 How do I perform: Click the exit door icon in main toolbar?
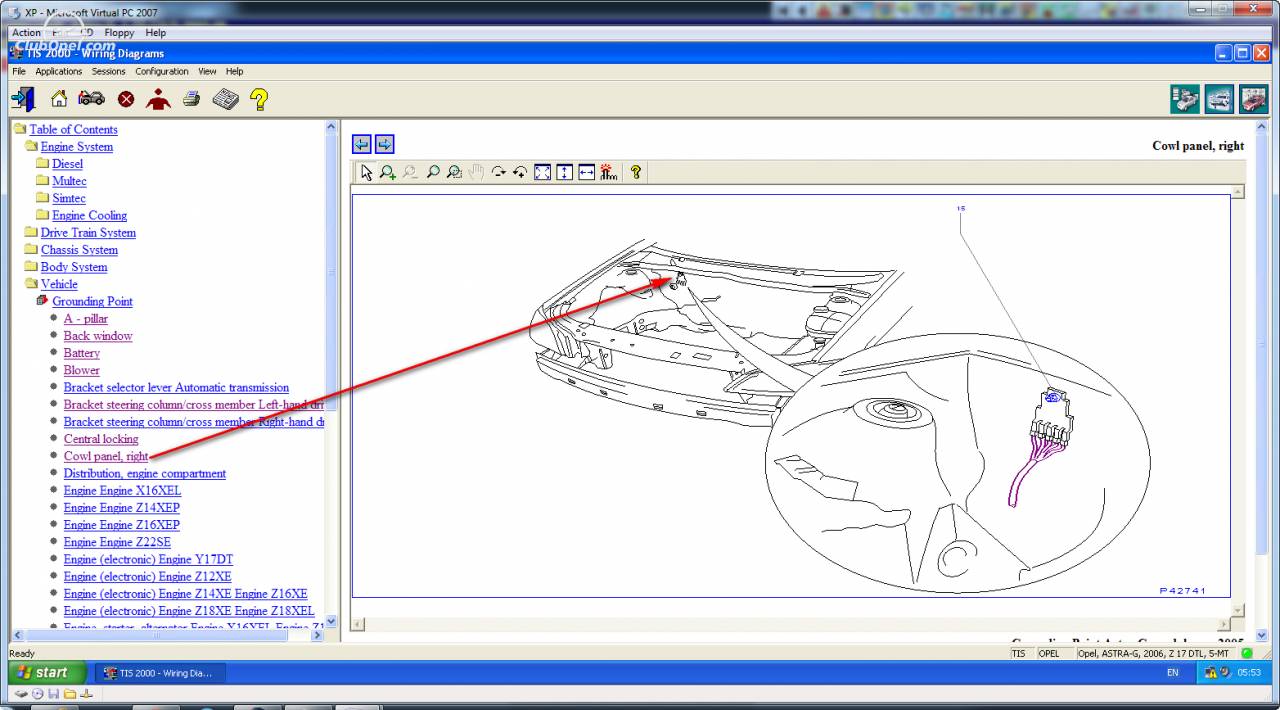pos(22,98)
